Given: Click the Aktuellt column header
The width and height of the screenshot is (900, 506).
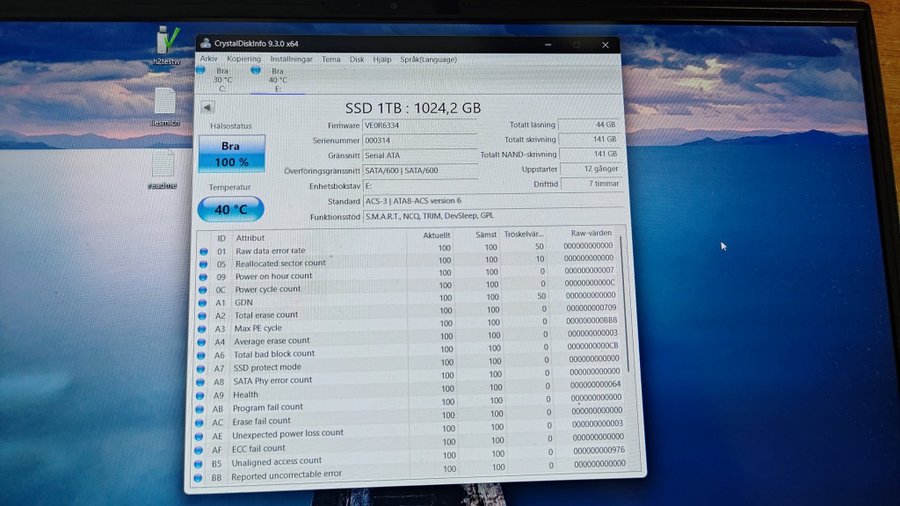Looking at the screenshot, I should coord(436,235).
